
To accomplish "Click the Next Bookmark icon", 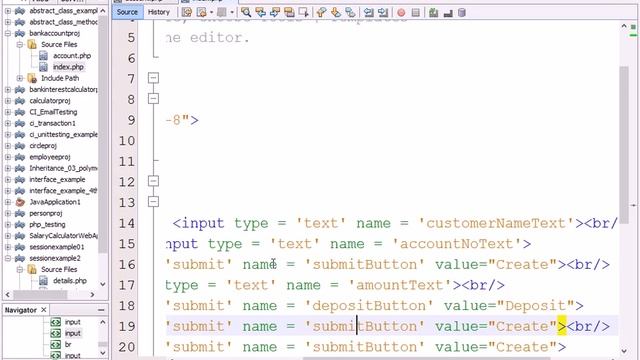I will (x=336, y=13).
